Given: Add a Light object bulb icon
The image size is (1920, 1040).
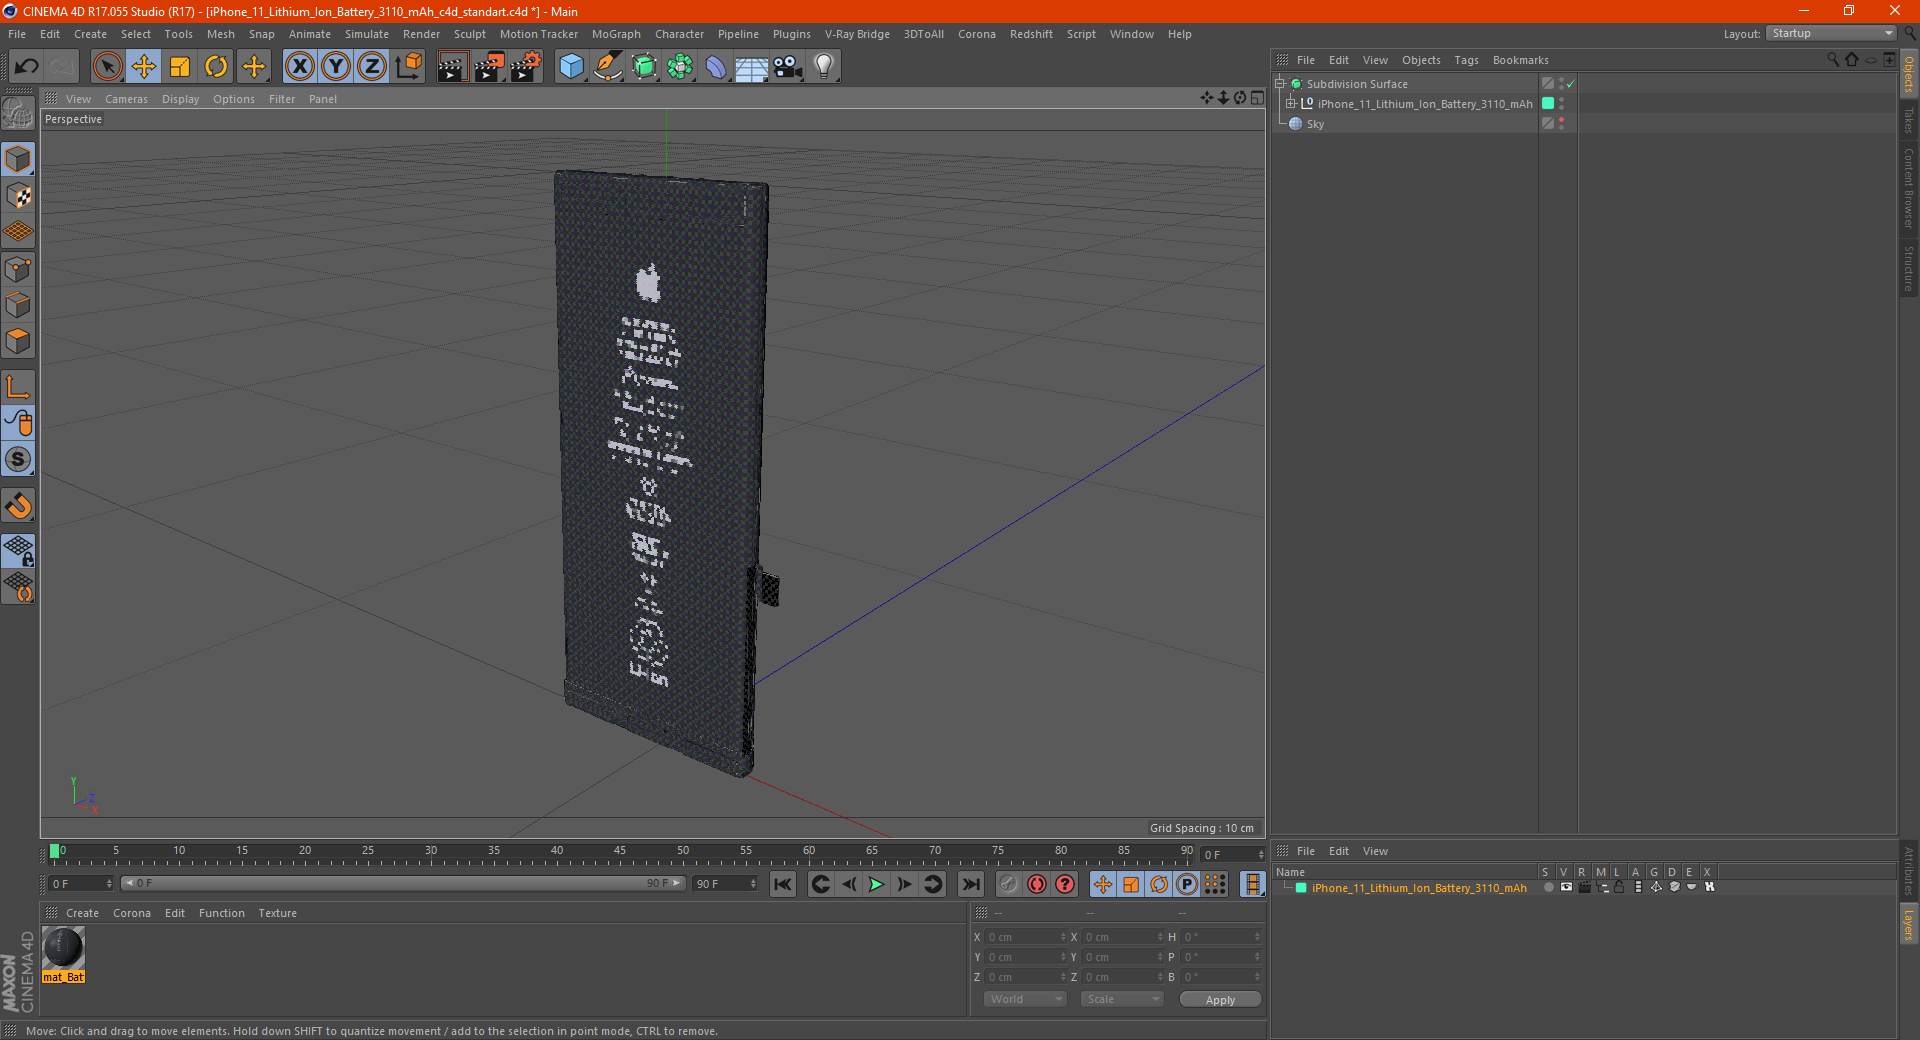Looking at the screenshot, I should point(824,67).
